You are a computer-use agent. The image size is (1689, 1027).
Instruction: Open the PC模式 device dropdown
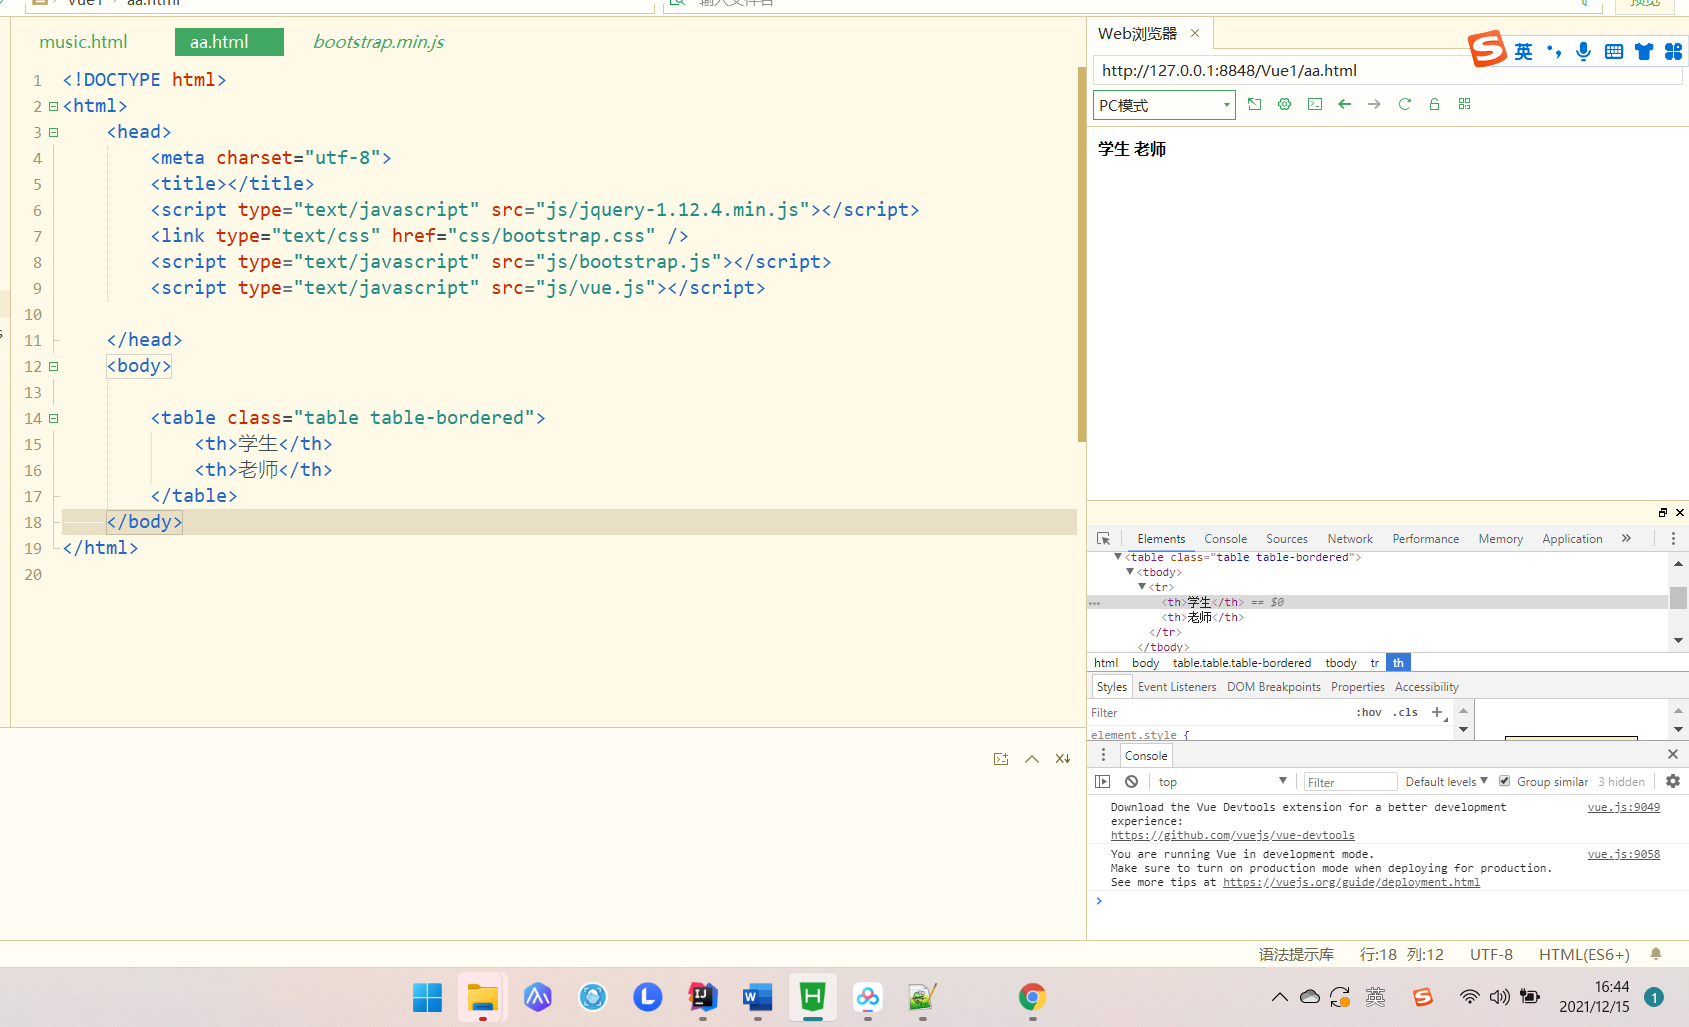1164,105
